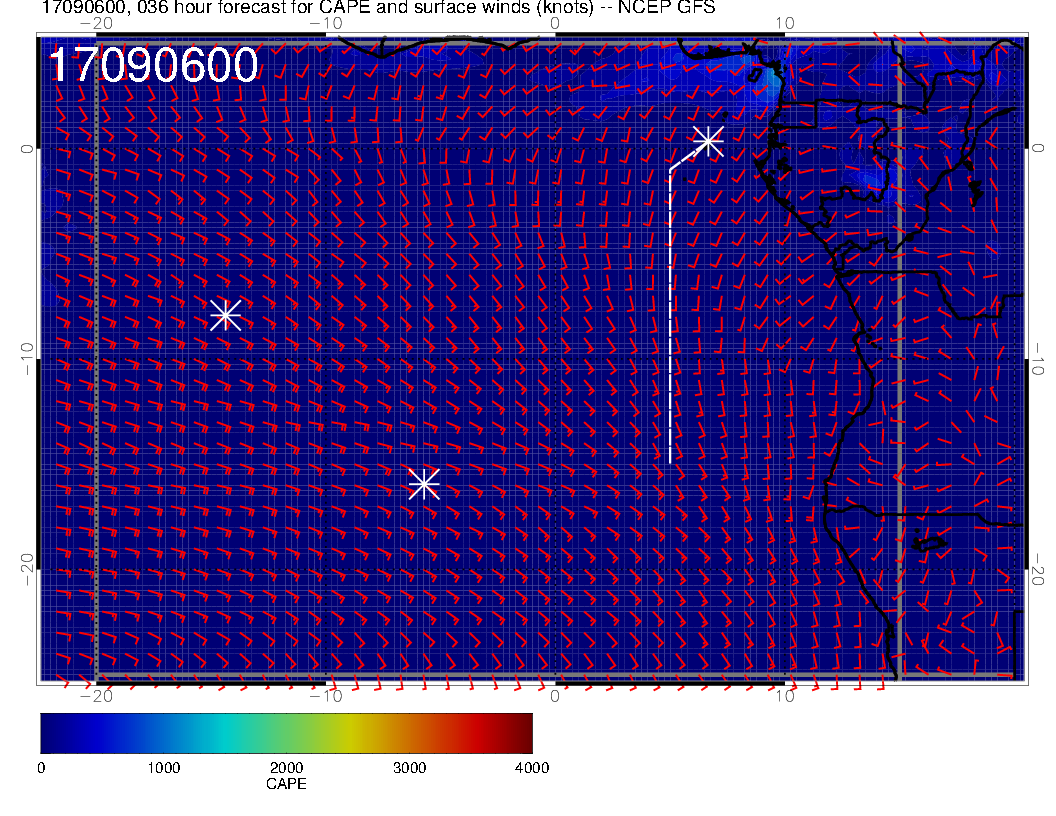Click the bottom axis label 0
This screenshot has width=1056, height=816.
click(555, 696)
